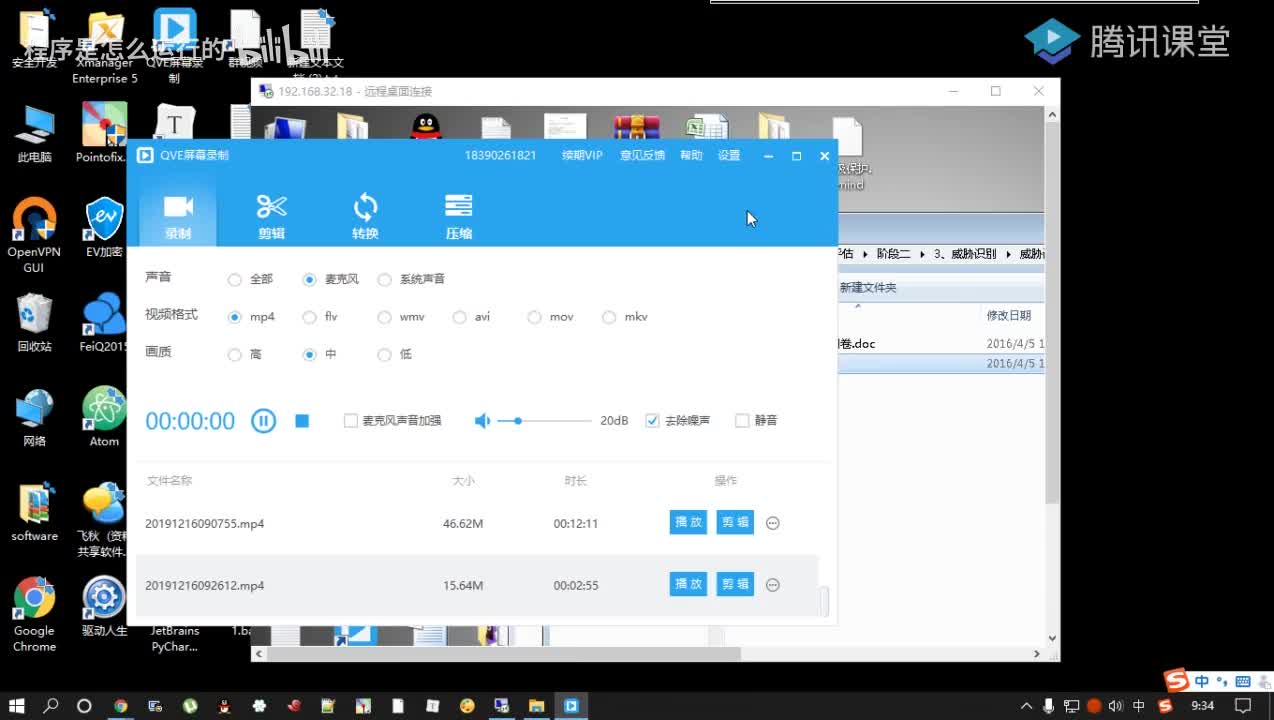Open 驱动人生 desktop icon
This screenshot has width=1274, height=720.
(x=104, y=607)
